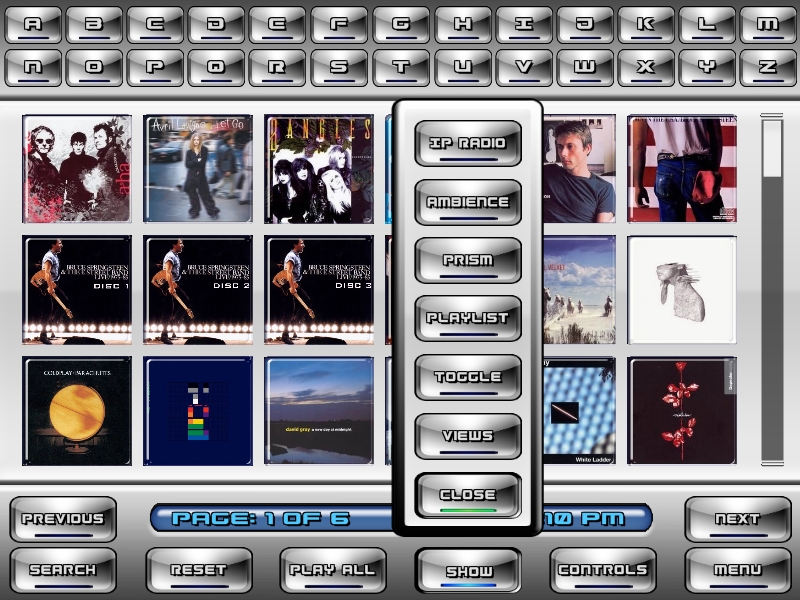This screenshot has height=600, width=800.
Task: Select the horses on beach album cover
Action: coord(579,290)
